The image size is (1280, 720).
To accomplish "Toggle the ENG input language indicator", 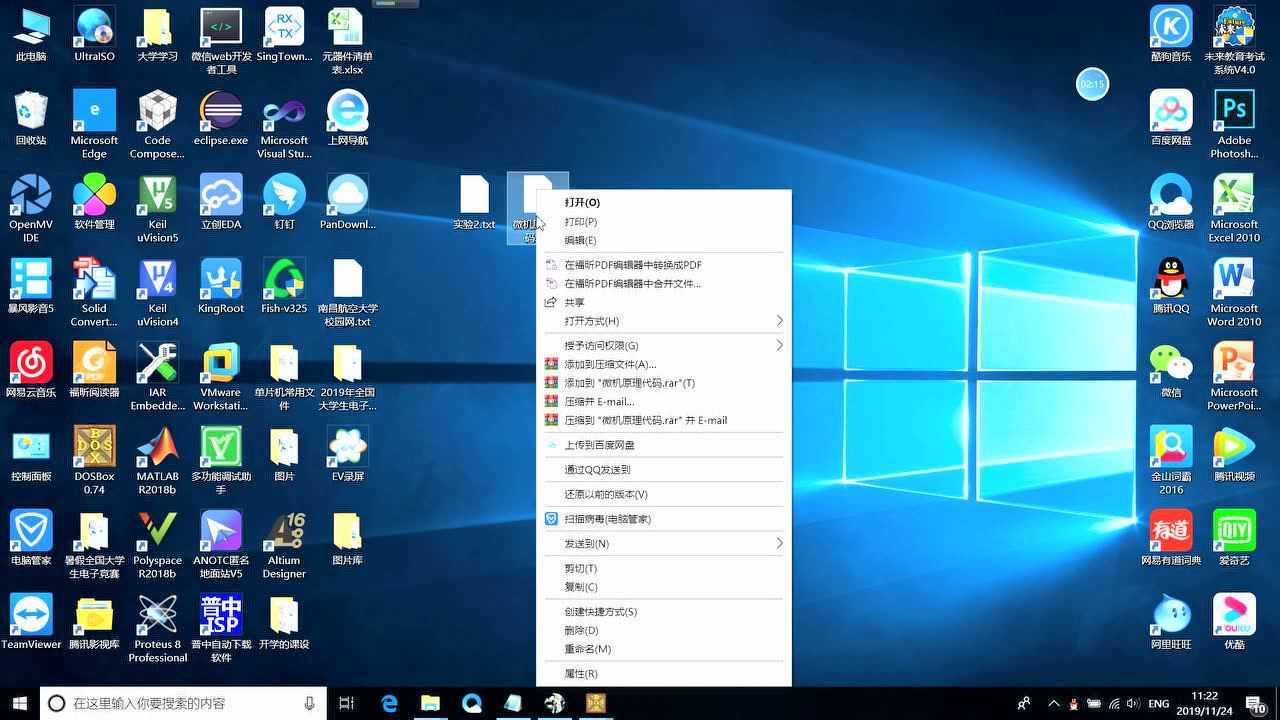I will click(x=1158, y=704).
